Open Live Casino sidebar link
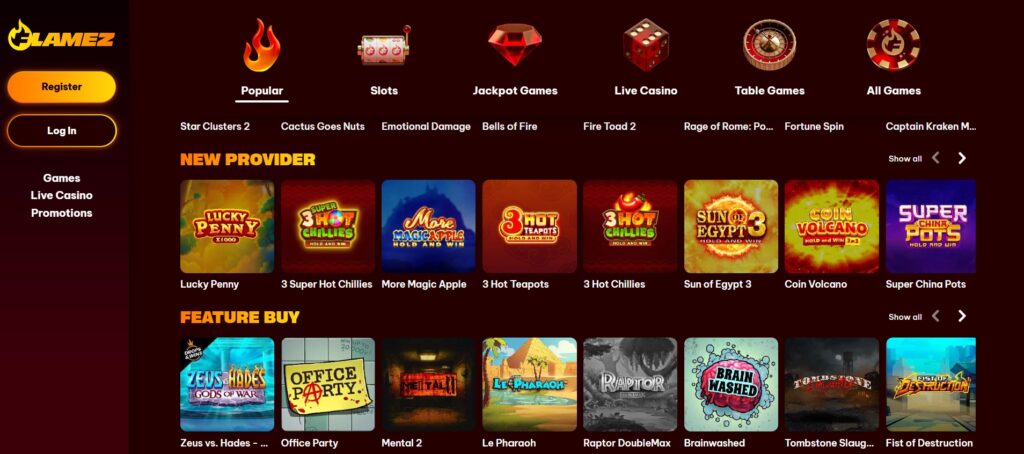This screenshot has height=454, width=1024. click(61, 195)
